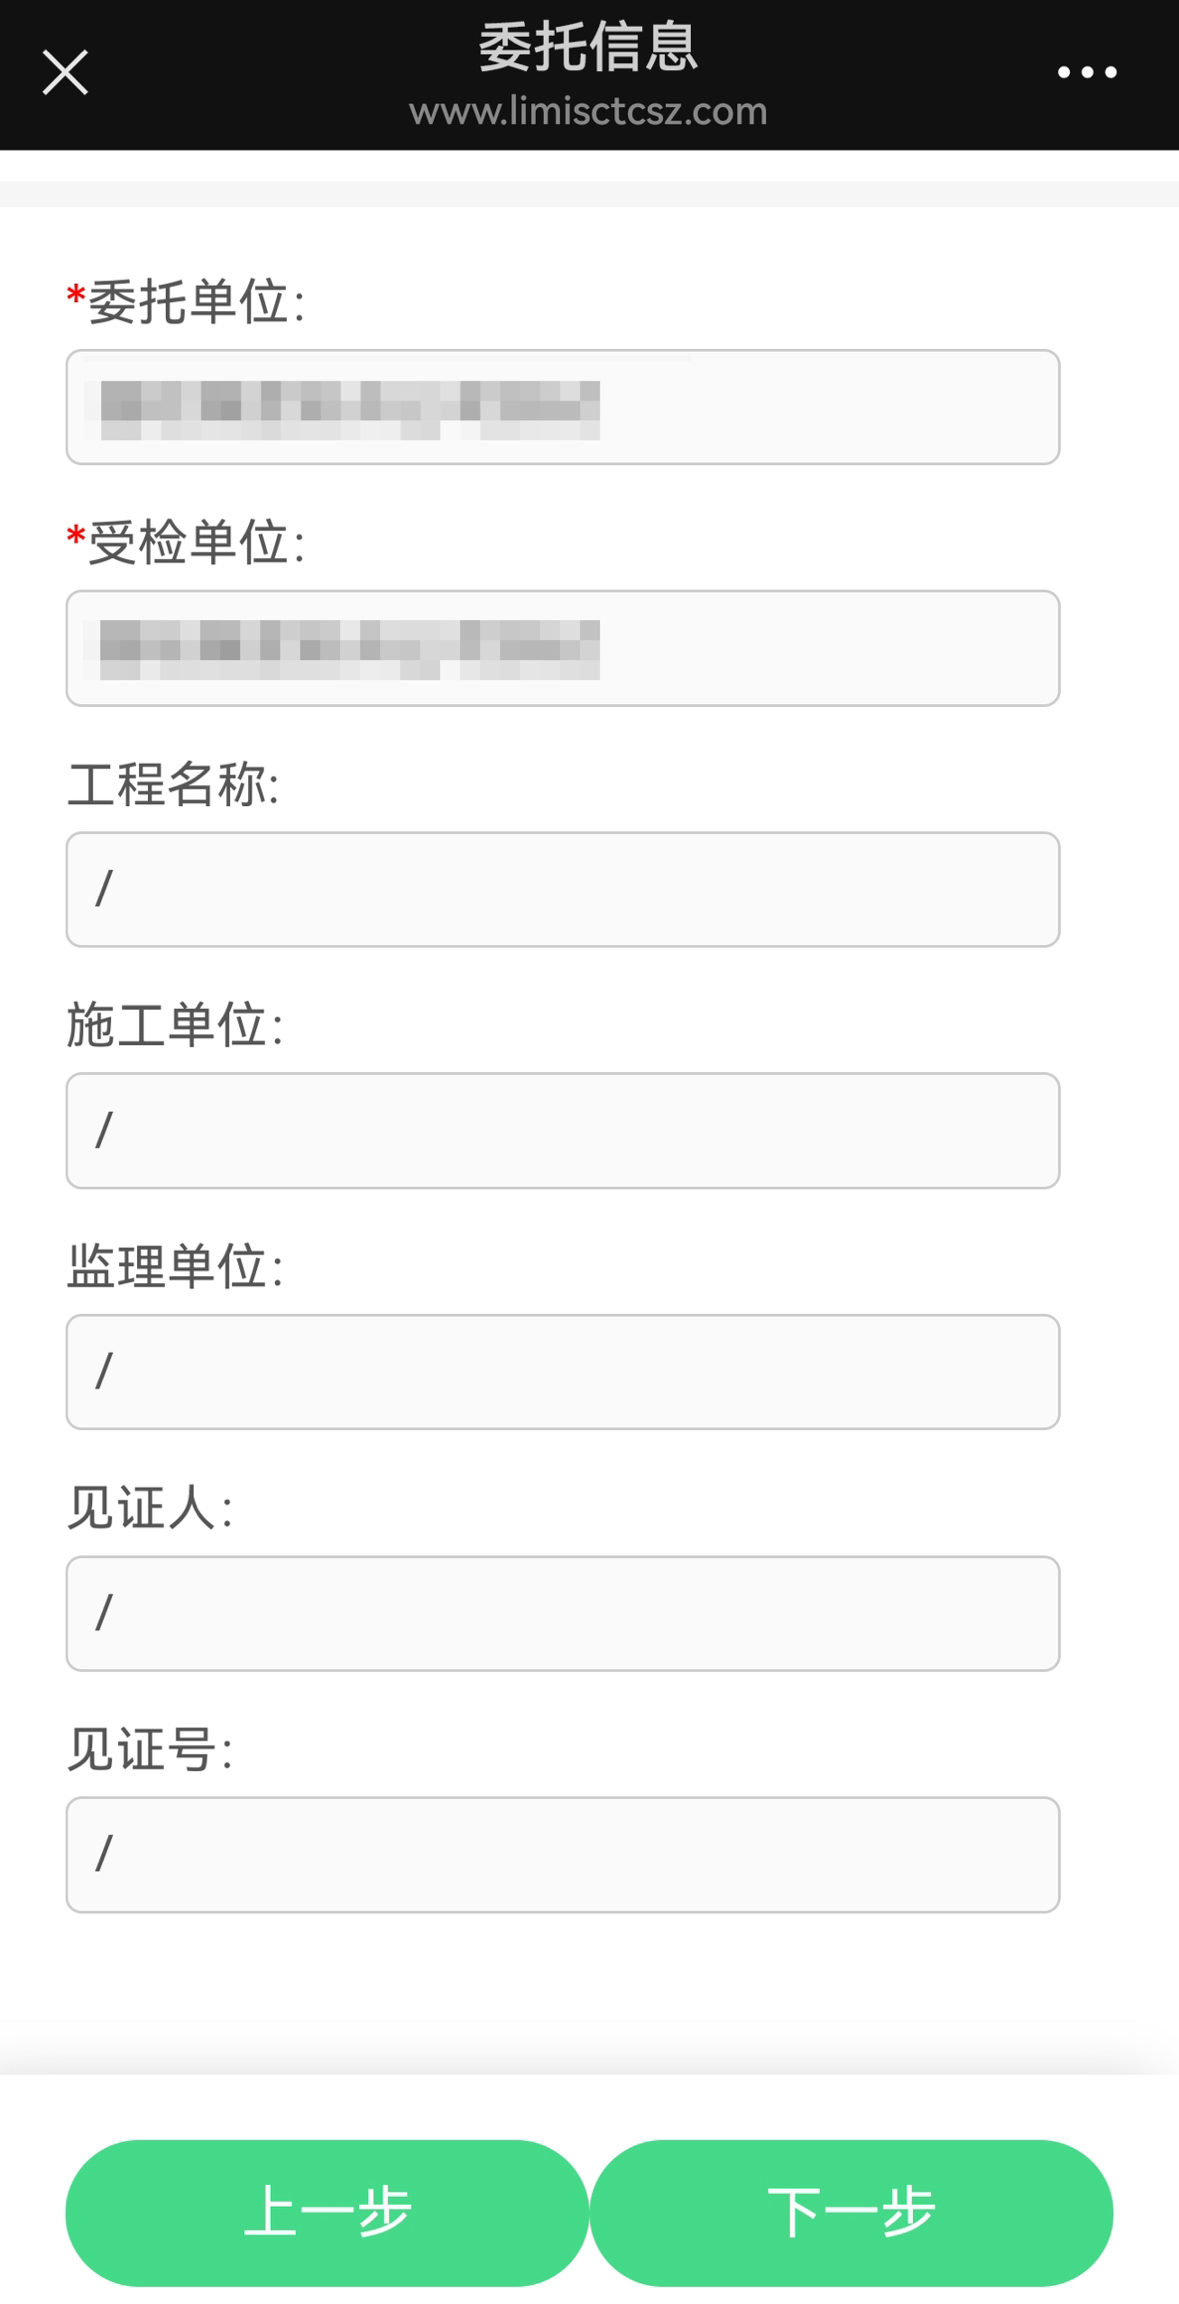Open the three-dot more options menu

[1087, 72]
